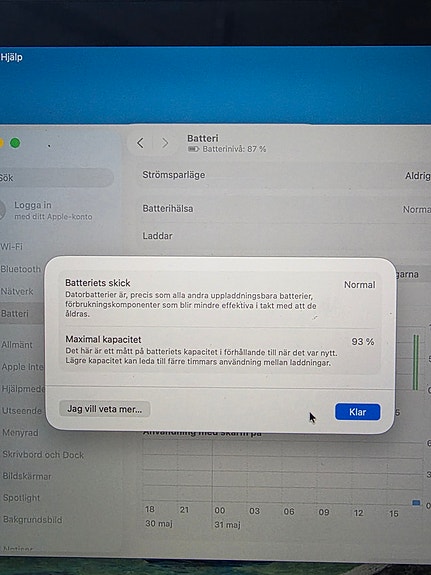Open the Strömsparläge Aldrig dropdown
The height and width of the screenshot is (575, 431).
[x=417, y=176]
